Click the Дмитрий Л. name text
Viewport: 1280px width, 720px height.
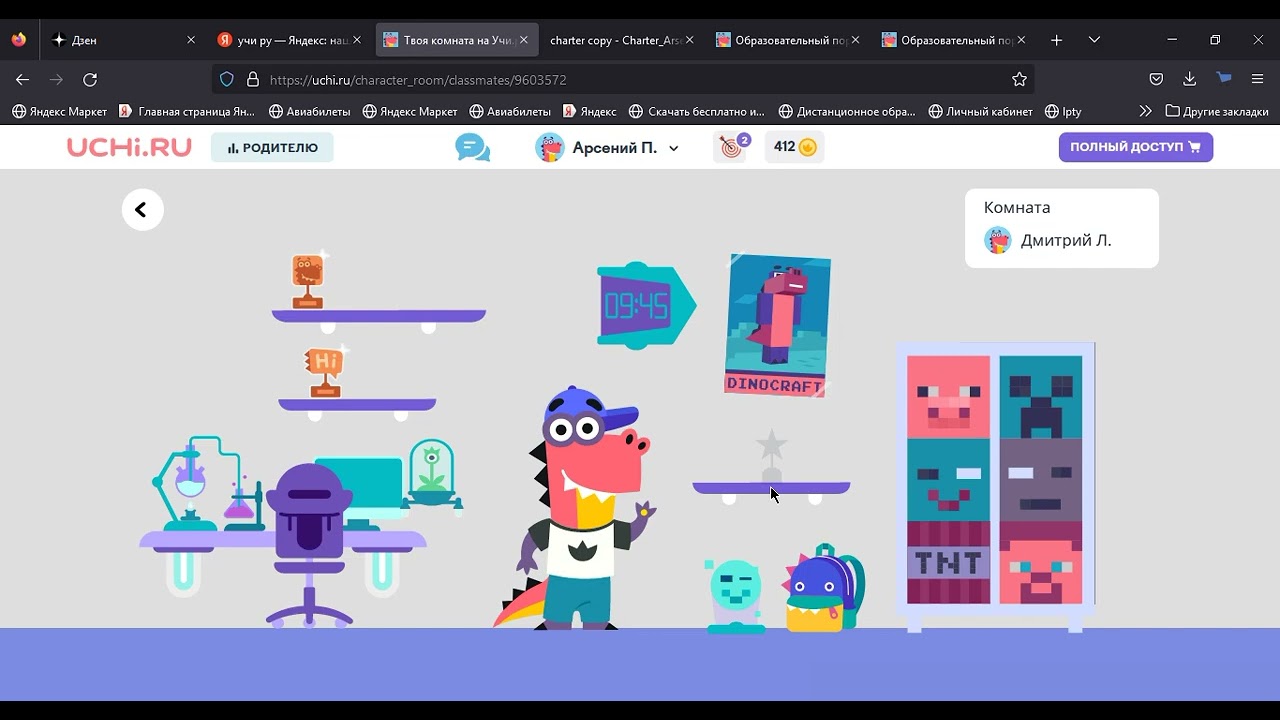pos(1066,240)
